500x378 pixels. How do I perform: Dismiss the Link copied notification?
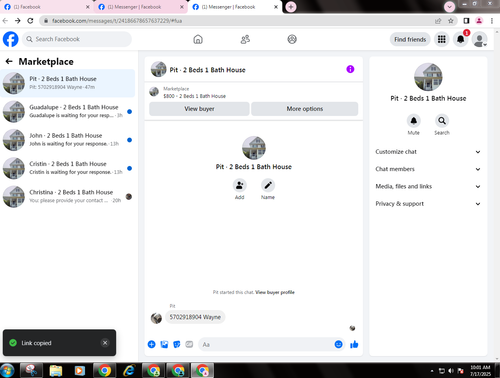[105, 343]
